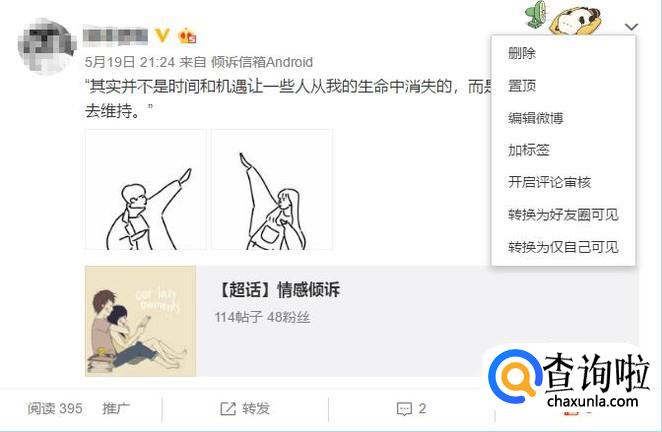Image resolution: width=662 pixels, height=432 pixels.
Task: Click the repost arrow icon beside 转发
Action: click(x=228, y=408)
